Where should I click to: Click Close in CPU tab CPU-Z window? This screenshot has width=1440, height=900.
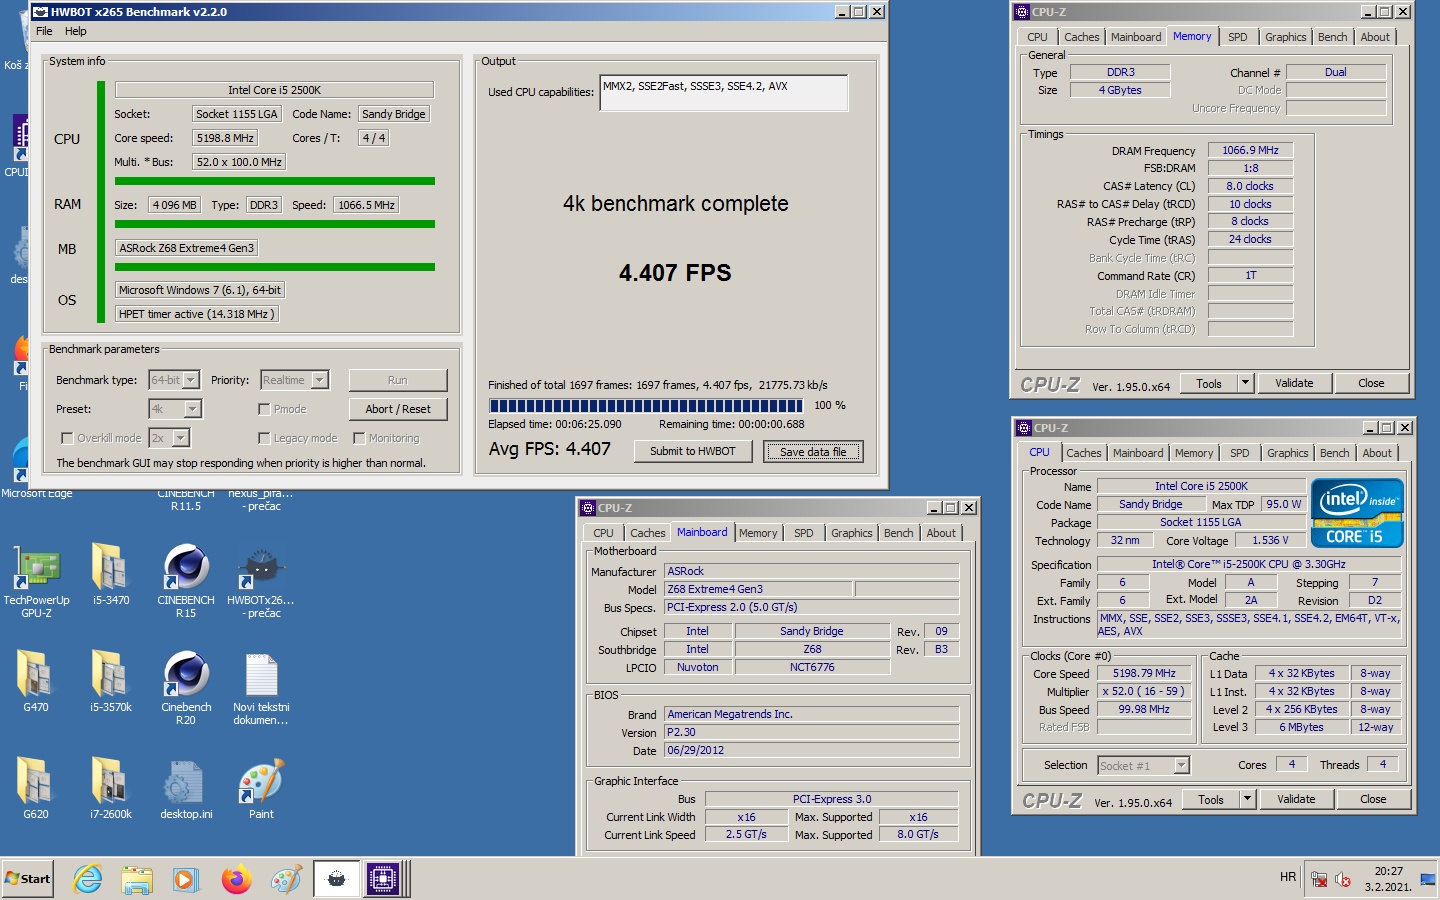tap(1373, 799)
